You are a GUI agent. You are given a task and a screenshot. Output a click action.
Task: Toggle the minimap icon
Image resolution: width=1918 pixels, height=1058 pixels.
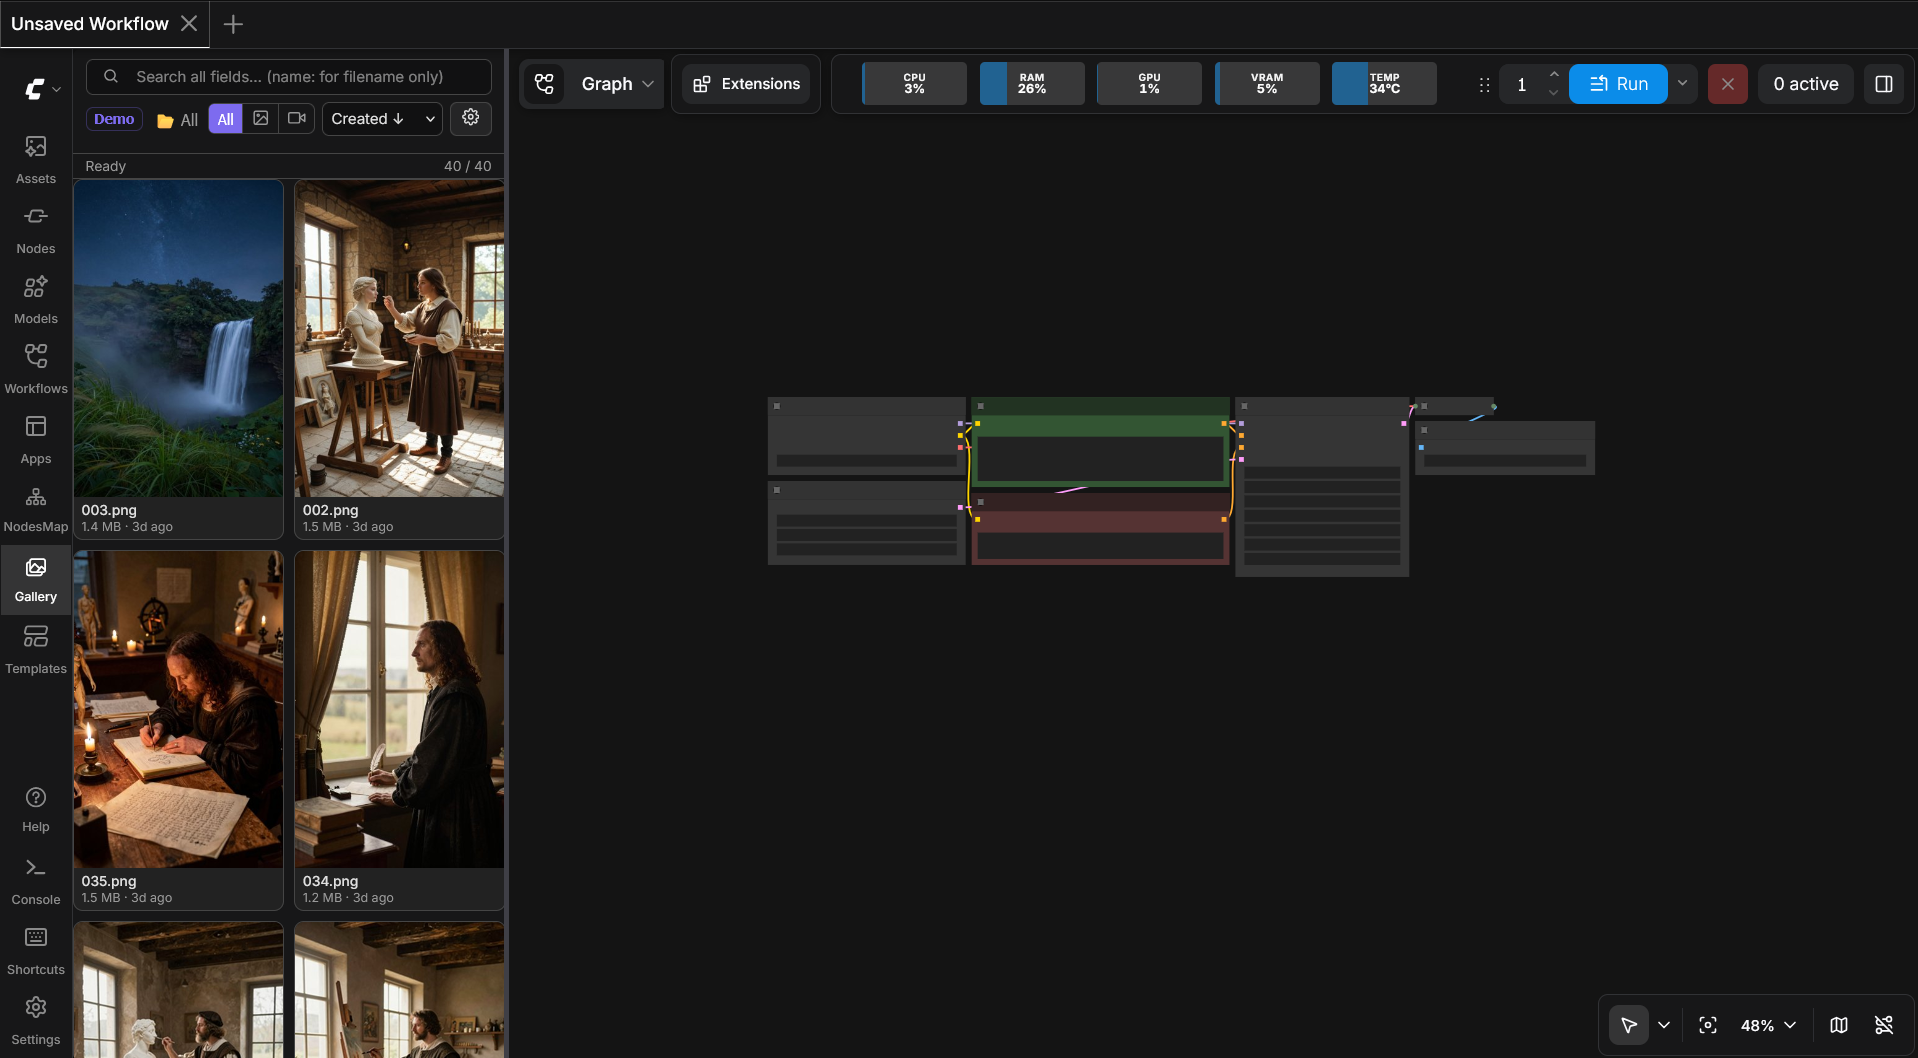pos(1839,1025)
